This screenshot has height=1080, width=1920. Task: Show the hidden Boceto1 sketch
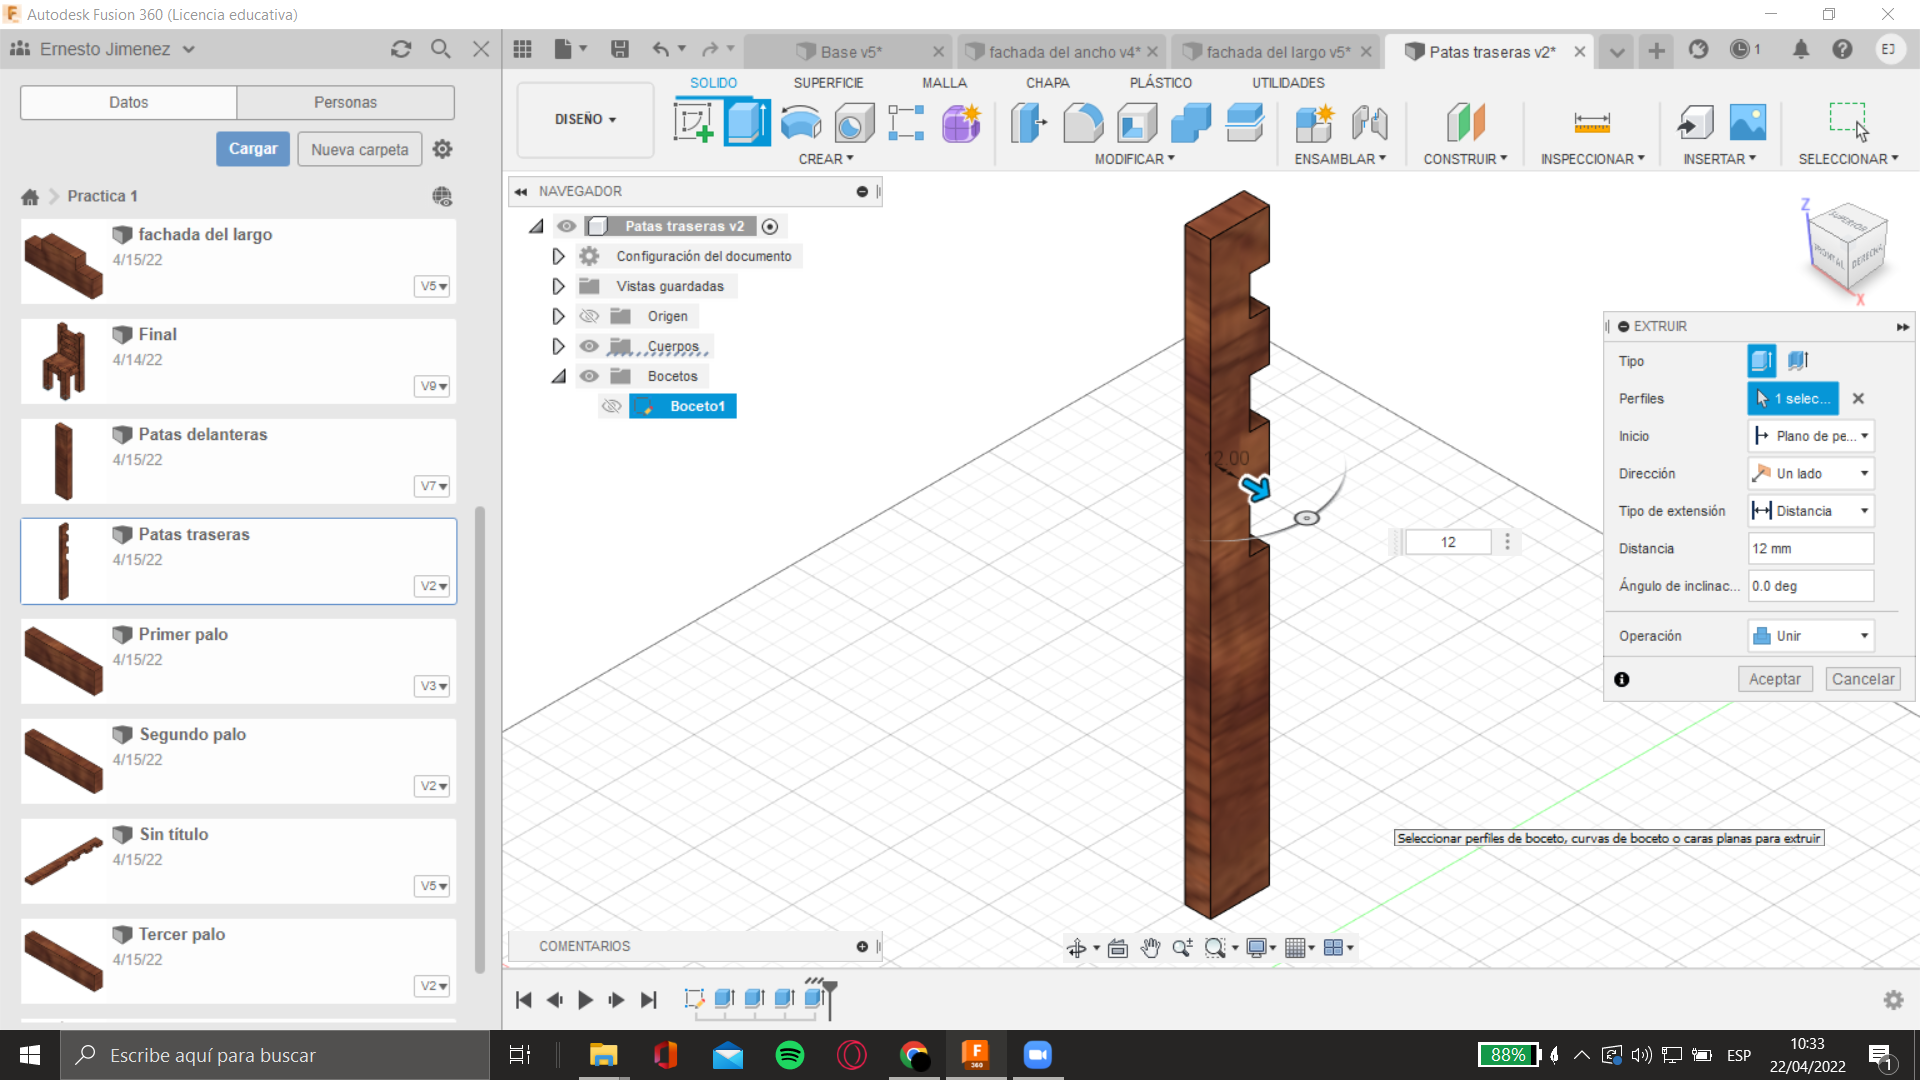tap(611, 406)
